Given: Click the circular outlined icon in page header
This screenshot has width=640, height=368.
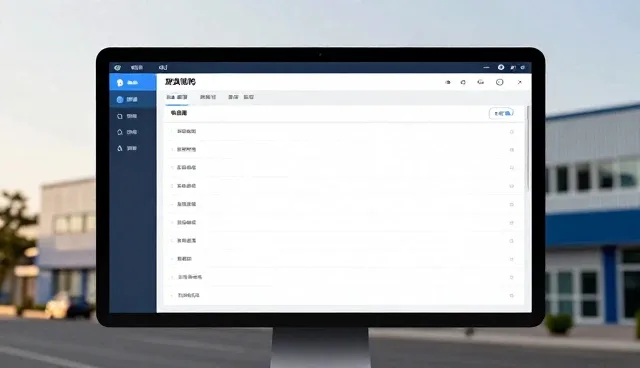Looking at the screenshot, I should pyautogui.click(x=500, y=82).
